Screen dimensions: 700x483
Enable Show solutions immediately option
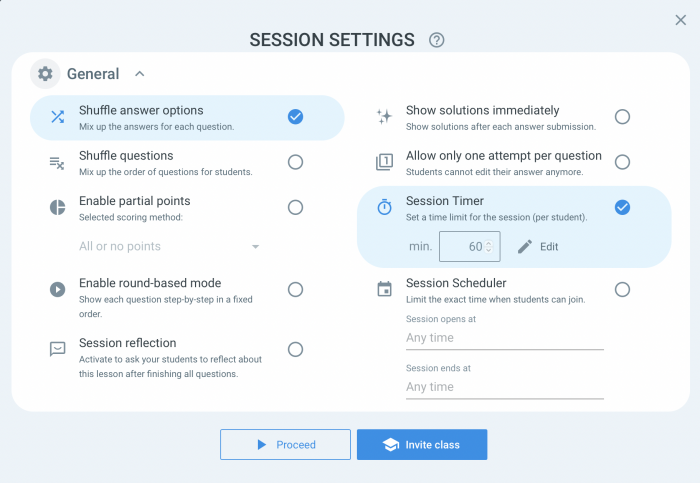pyautogui.click(x=622, y=117)
